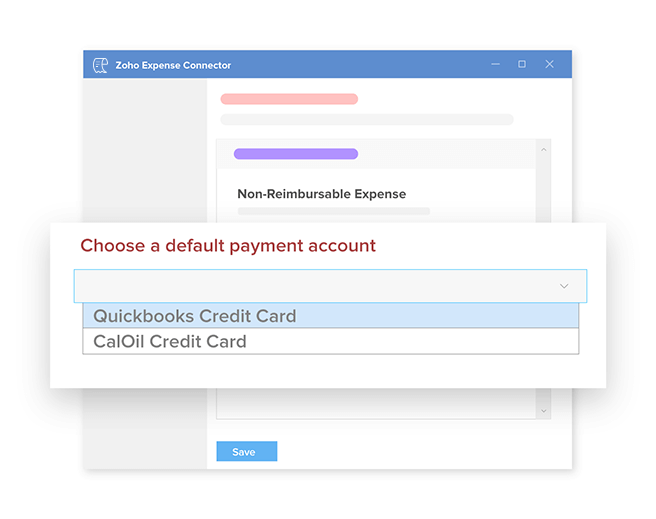Click the "Choose a default payment account" label

pyautogui.click(x=228, y=246)
